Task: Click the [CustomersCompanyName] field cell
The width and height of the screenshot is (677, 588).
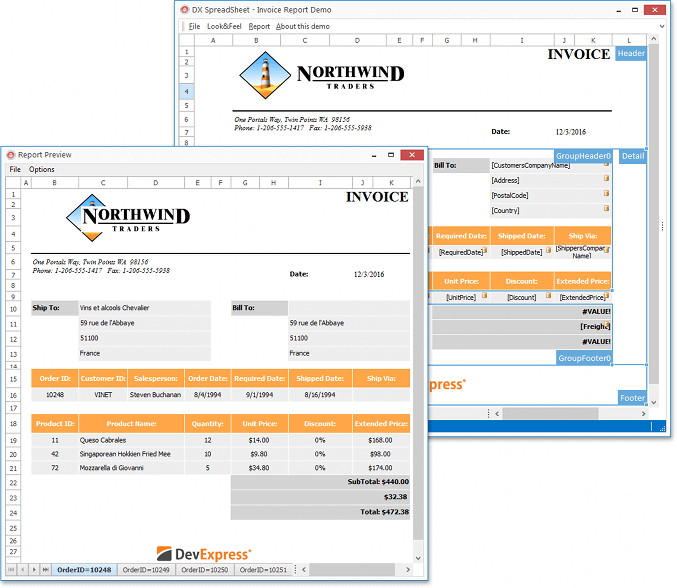Action: point(550,165)
